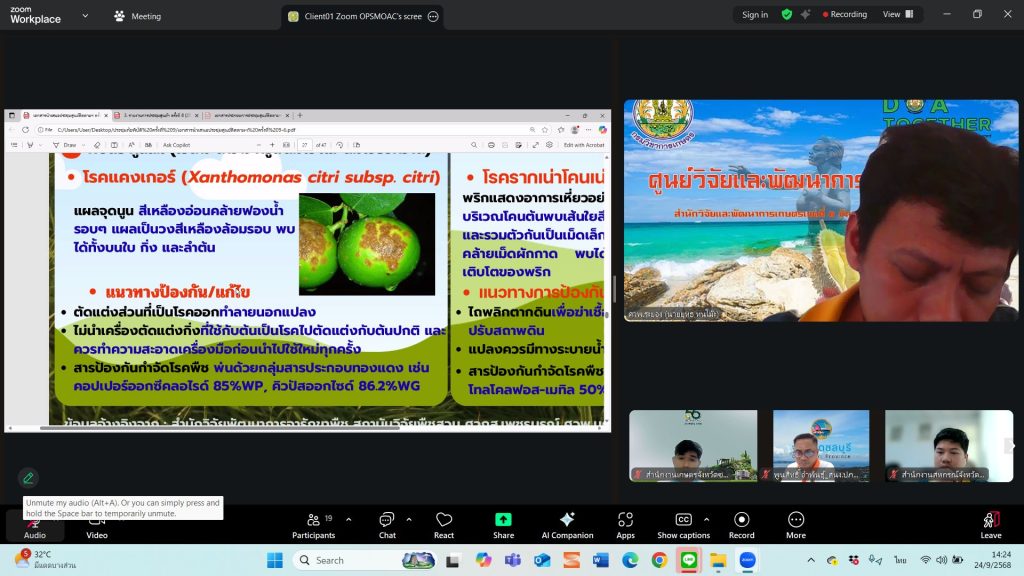Image resolution: width=1024 pixels, height=576 pixels.
Task: Toggle Show captions on
Action: click(x=683, y=524)
